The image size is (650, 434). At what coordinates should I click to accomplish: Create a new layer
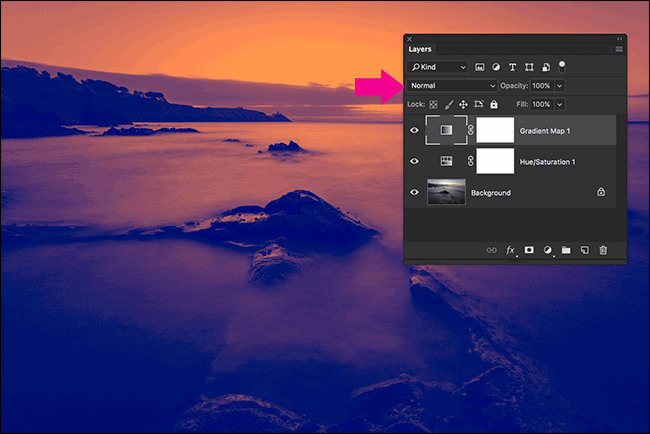click(585, 250)
